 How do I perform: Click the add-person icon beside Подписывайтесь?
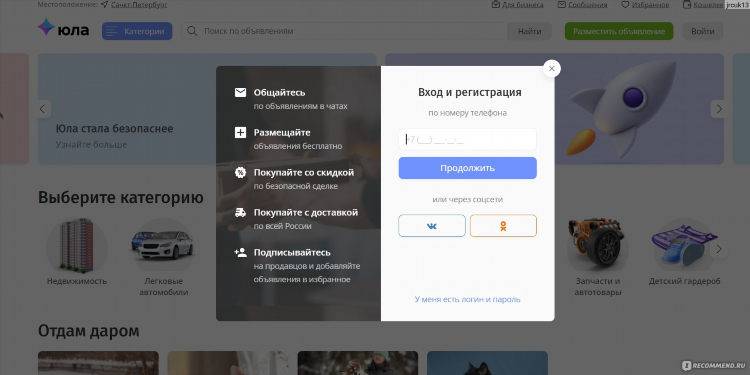240,252
